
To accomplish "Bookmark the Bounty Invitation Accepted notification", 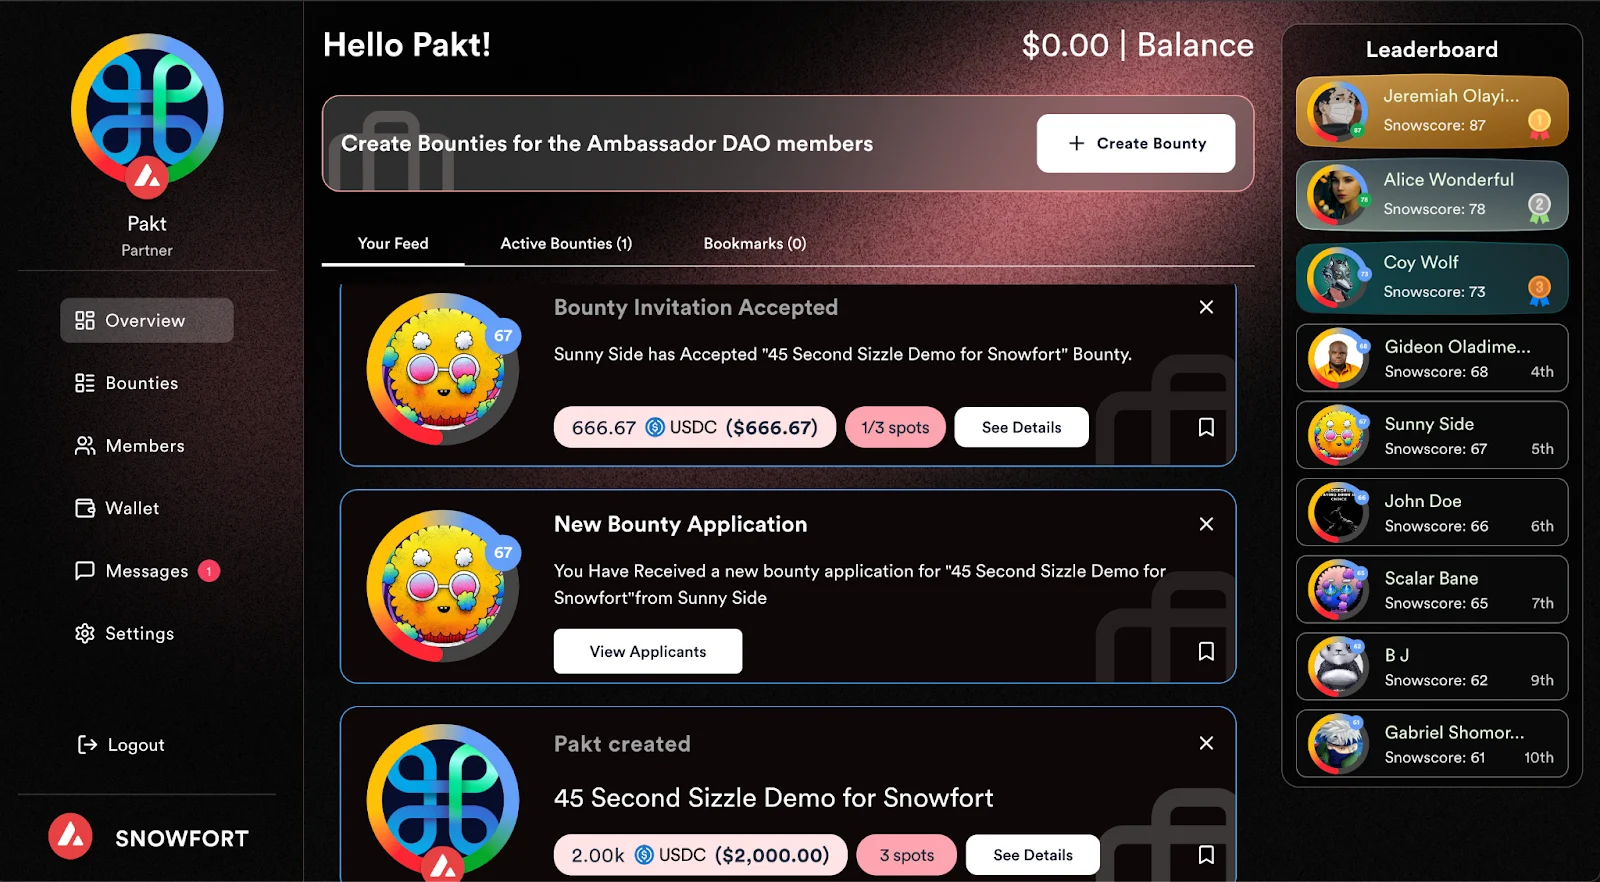I will (x=1206, y=427).
